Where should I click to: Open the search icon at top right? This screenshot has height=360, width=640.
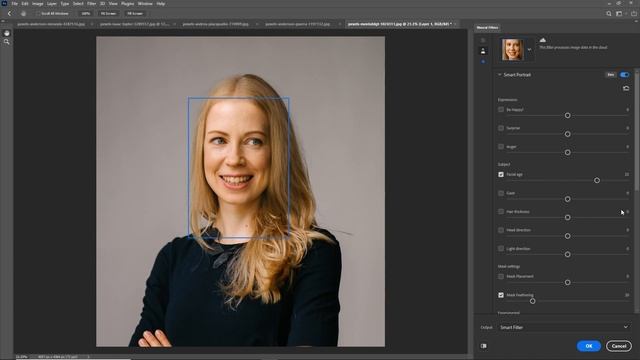[609, 13]
